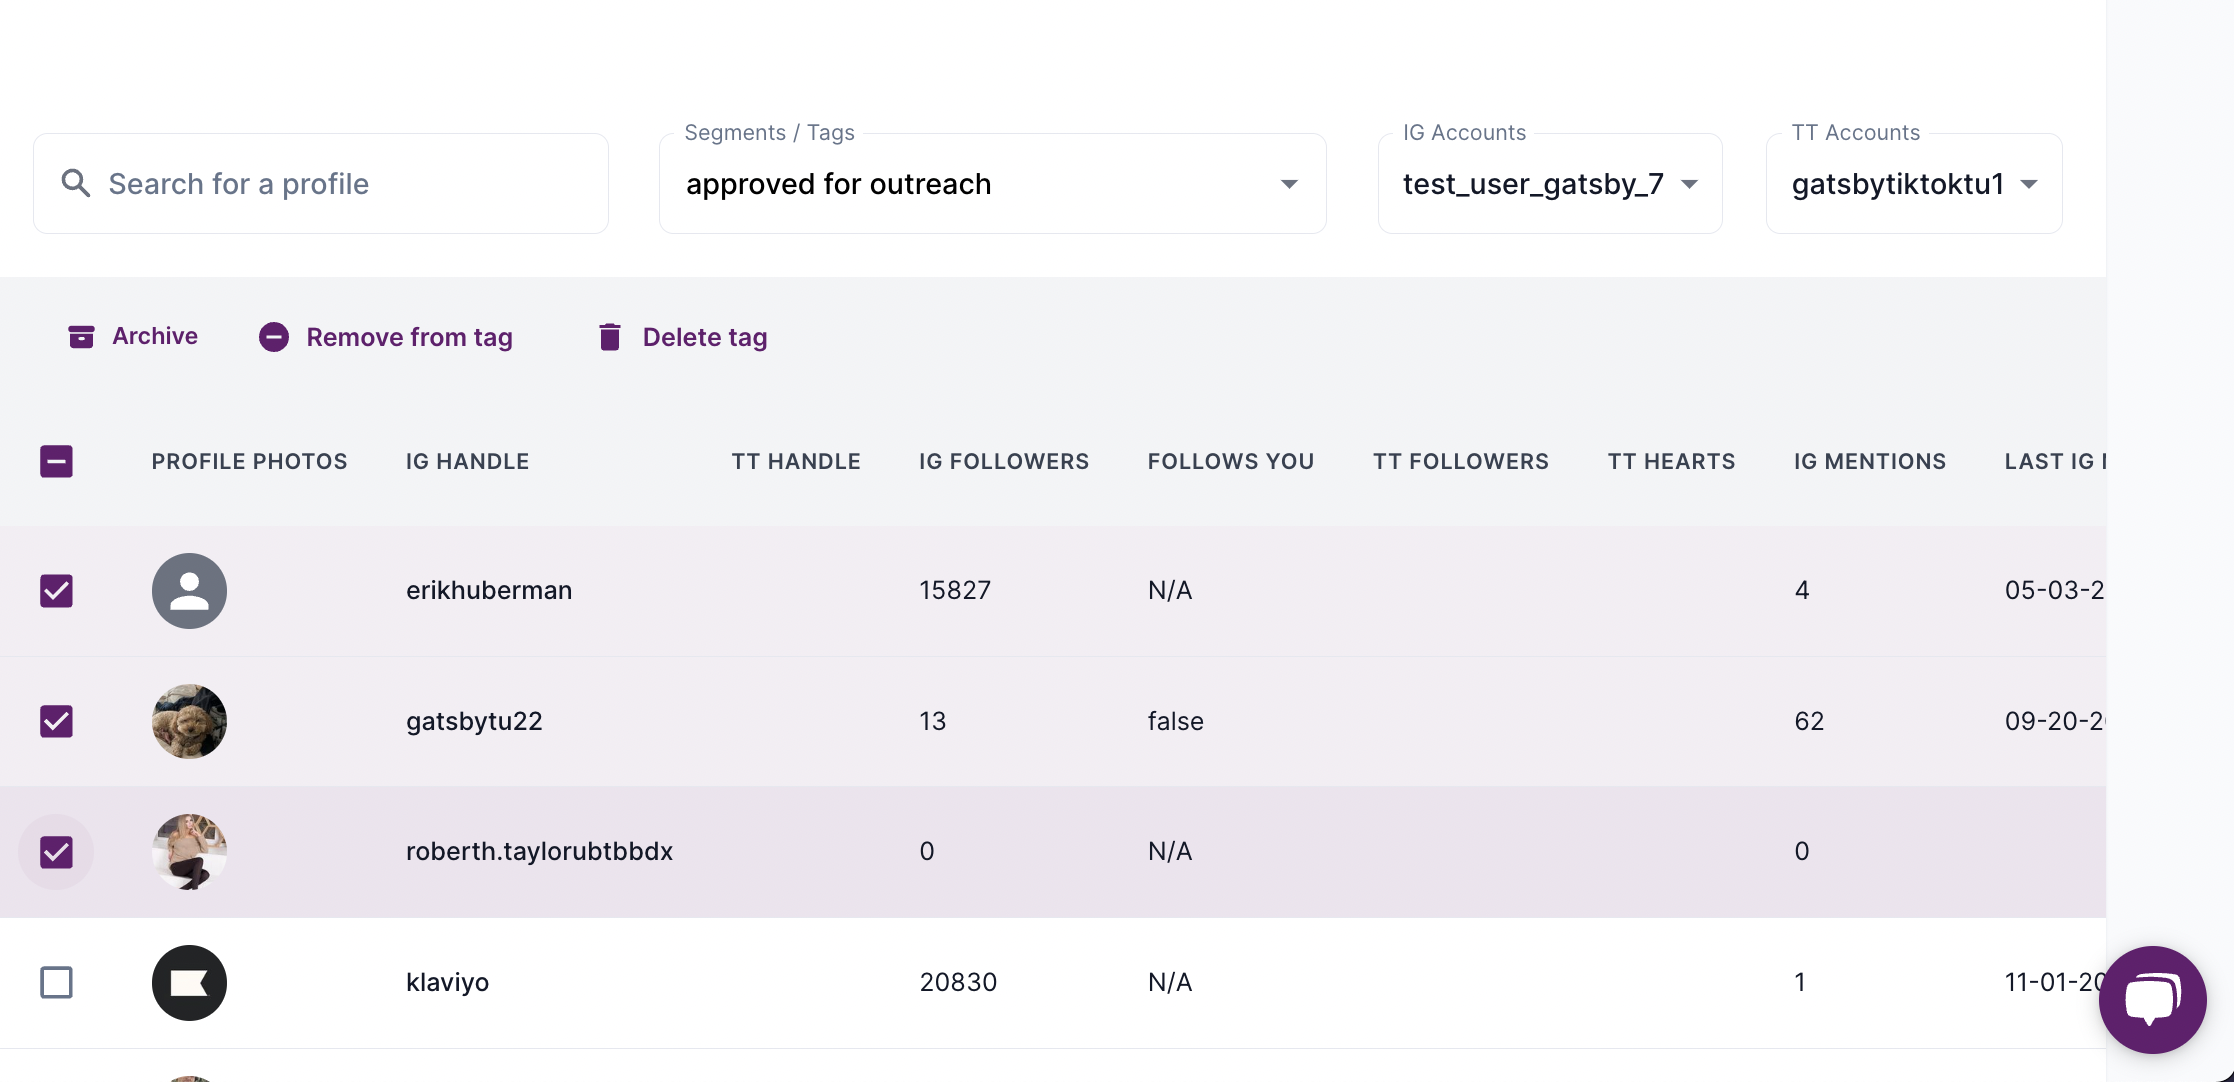Sort by the IG HANDLE column header
2234x1082 pixels.
click(x=468, y=461)
